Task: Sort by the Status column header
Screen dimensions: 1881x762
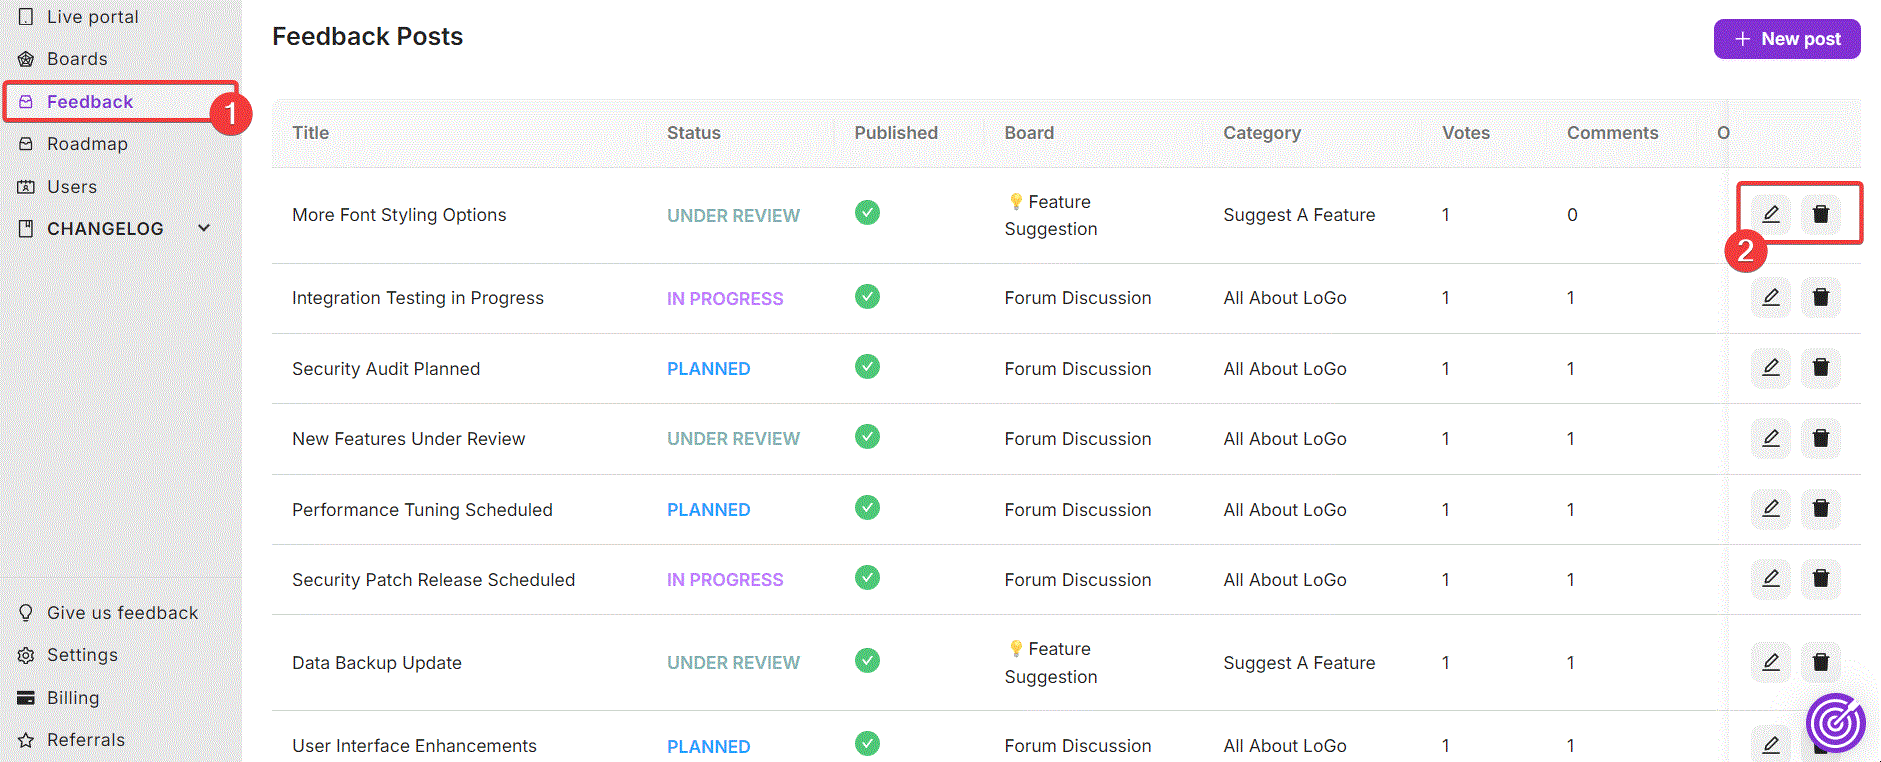Action: (x=694, y=133)
